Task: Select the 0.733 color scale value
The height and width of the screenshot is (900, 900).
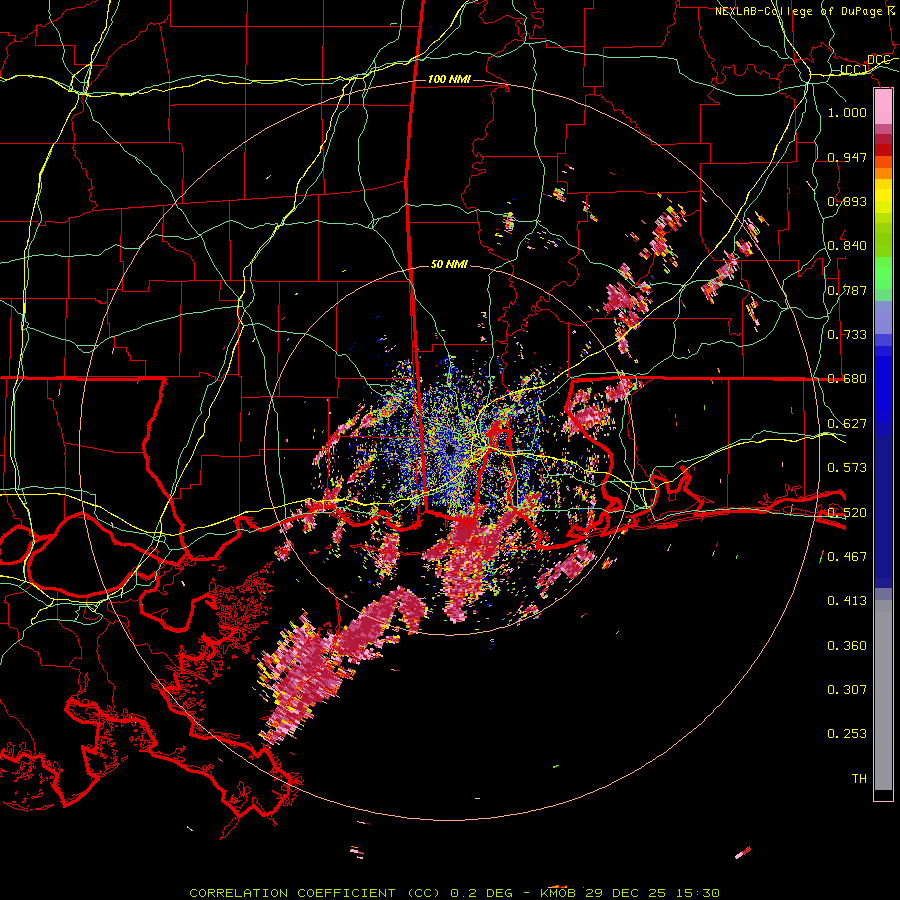Action: coord(847,334)
